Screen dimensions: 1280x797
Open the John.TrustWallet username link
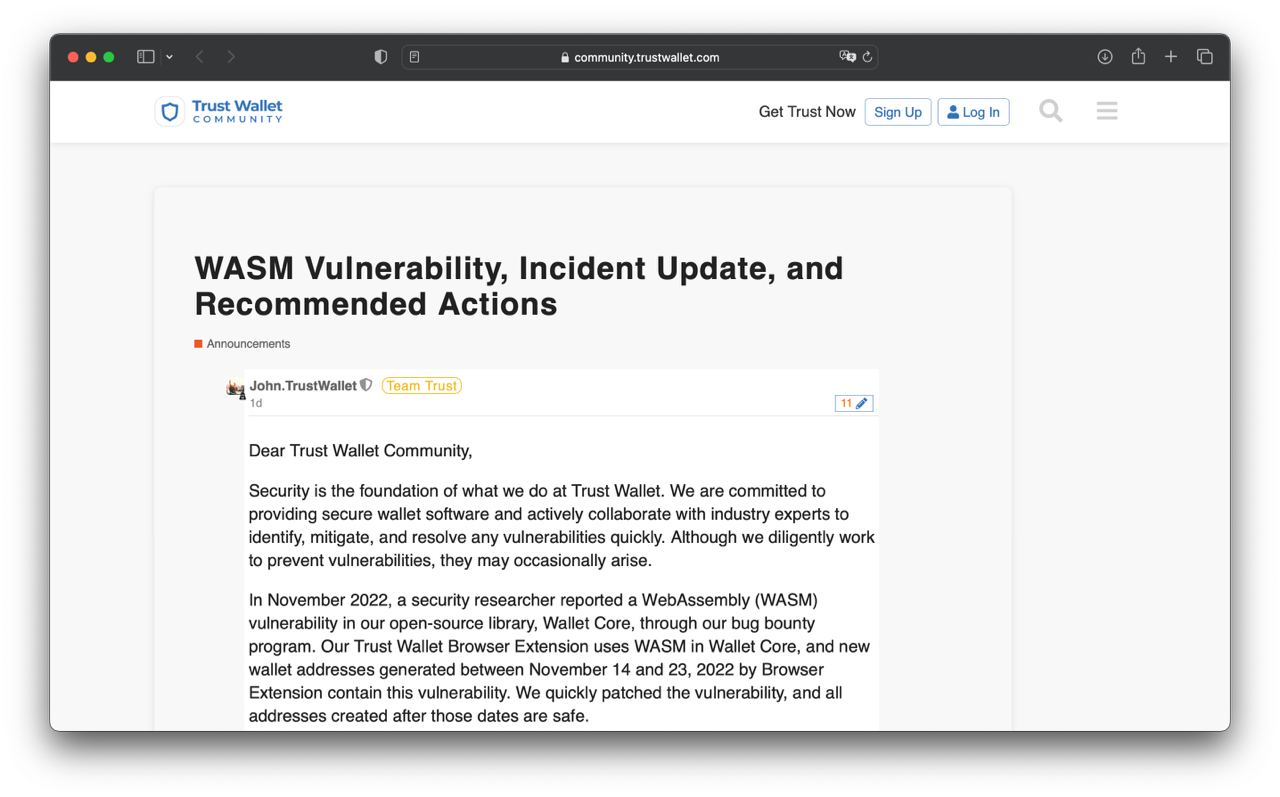303,386
